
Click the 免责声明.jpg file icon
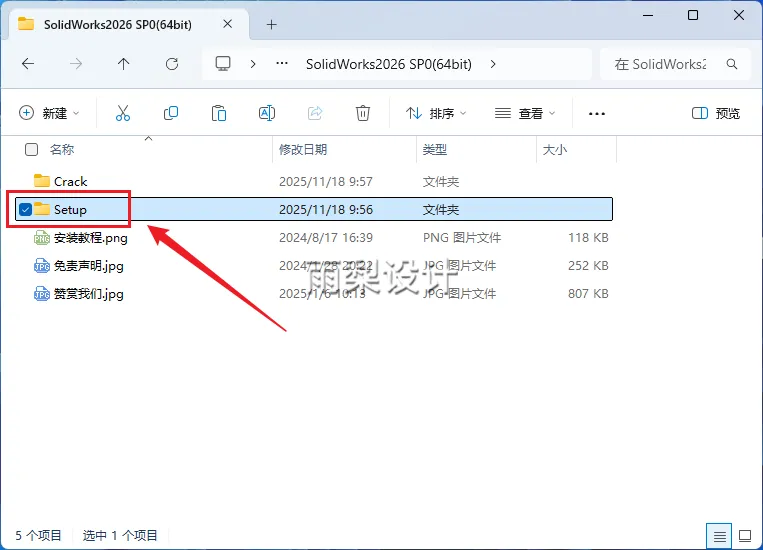point(42,266)
